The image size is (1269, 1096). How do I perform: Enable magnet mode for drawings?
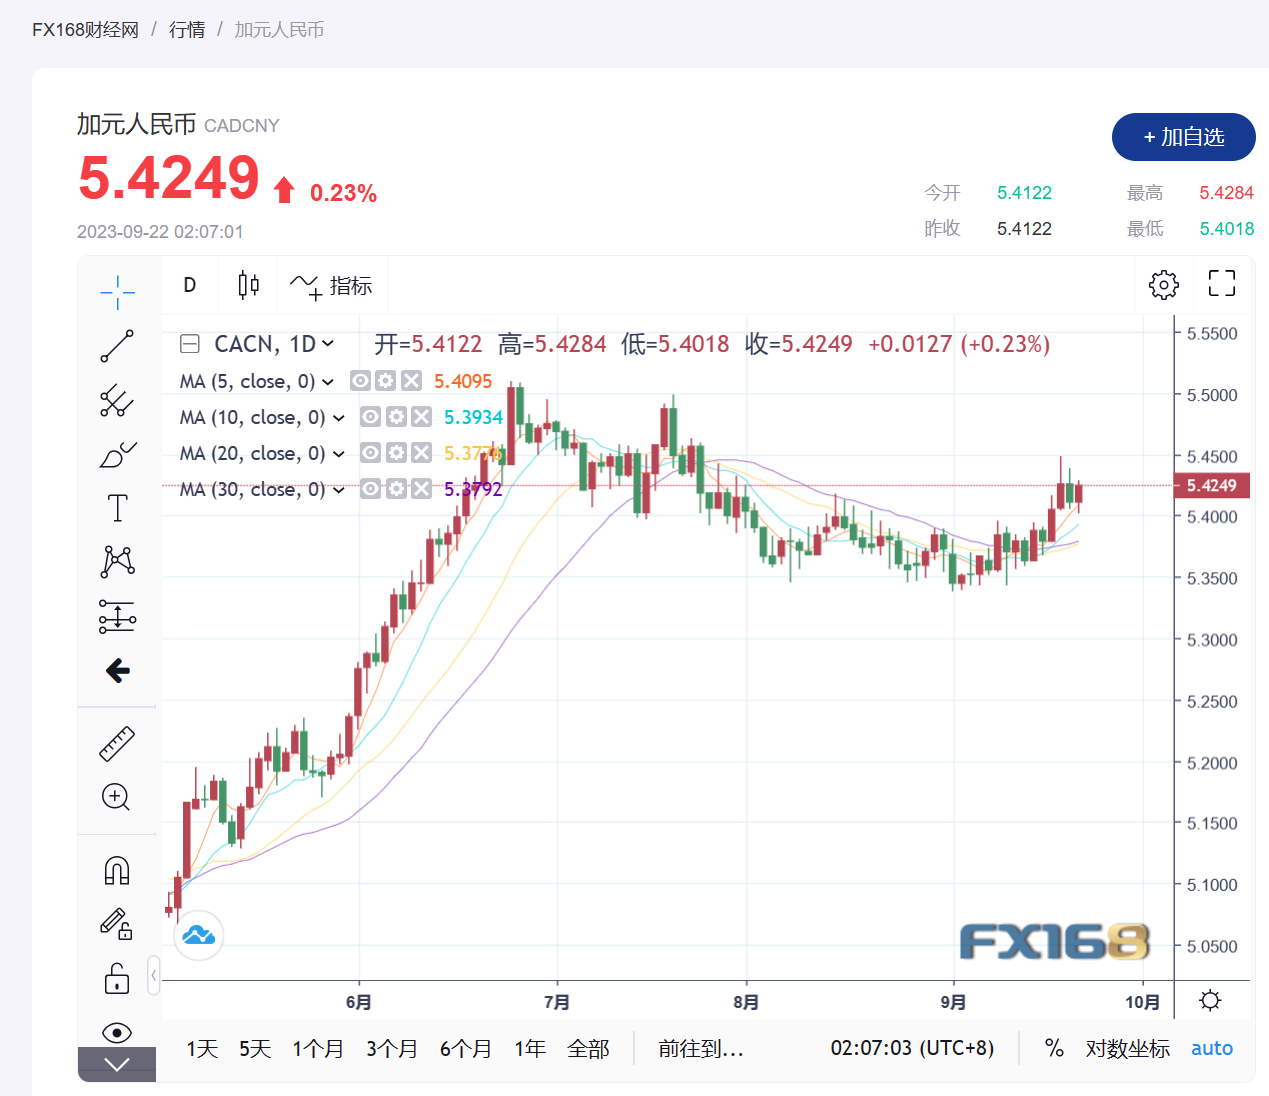point(117,870)
